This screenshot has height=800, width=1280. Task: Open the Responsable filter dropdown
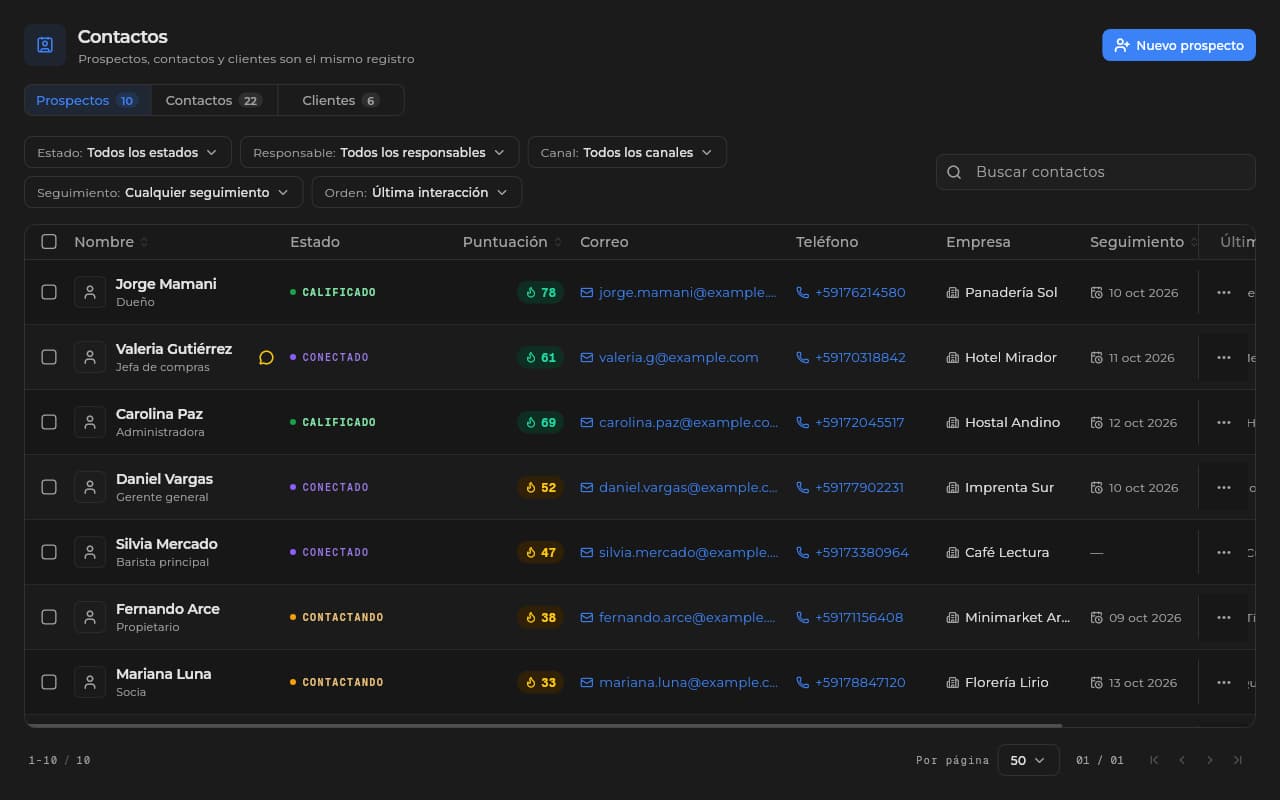tap(379, 152)
